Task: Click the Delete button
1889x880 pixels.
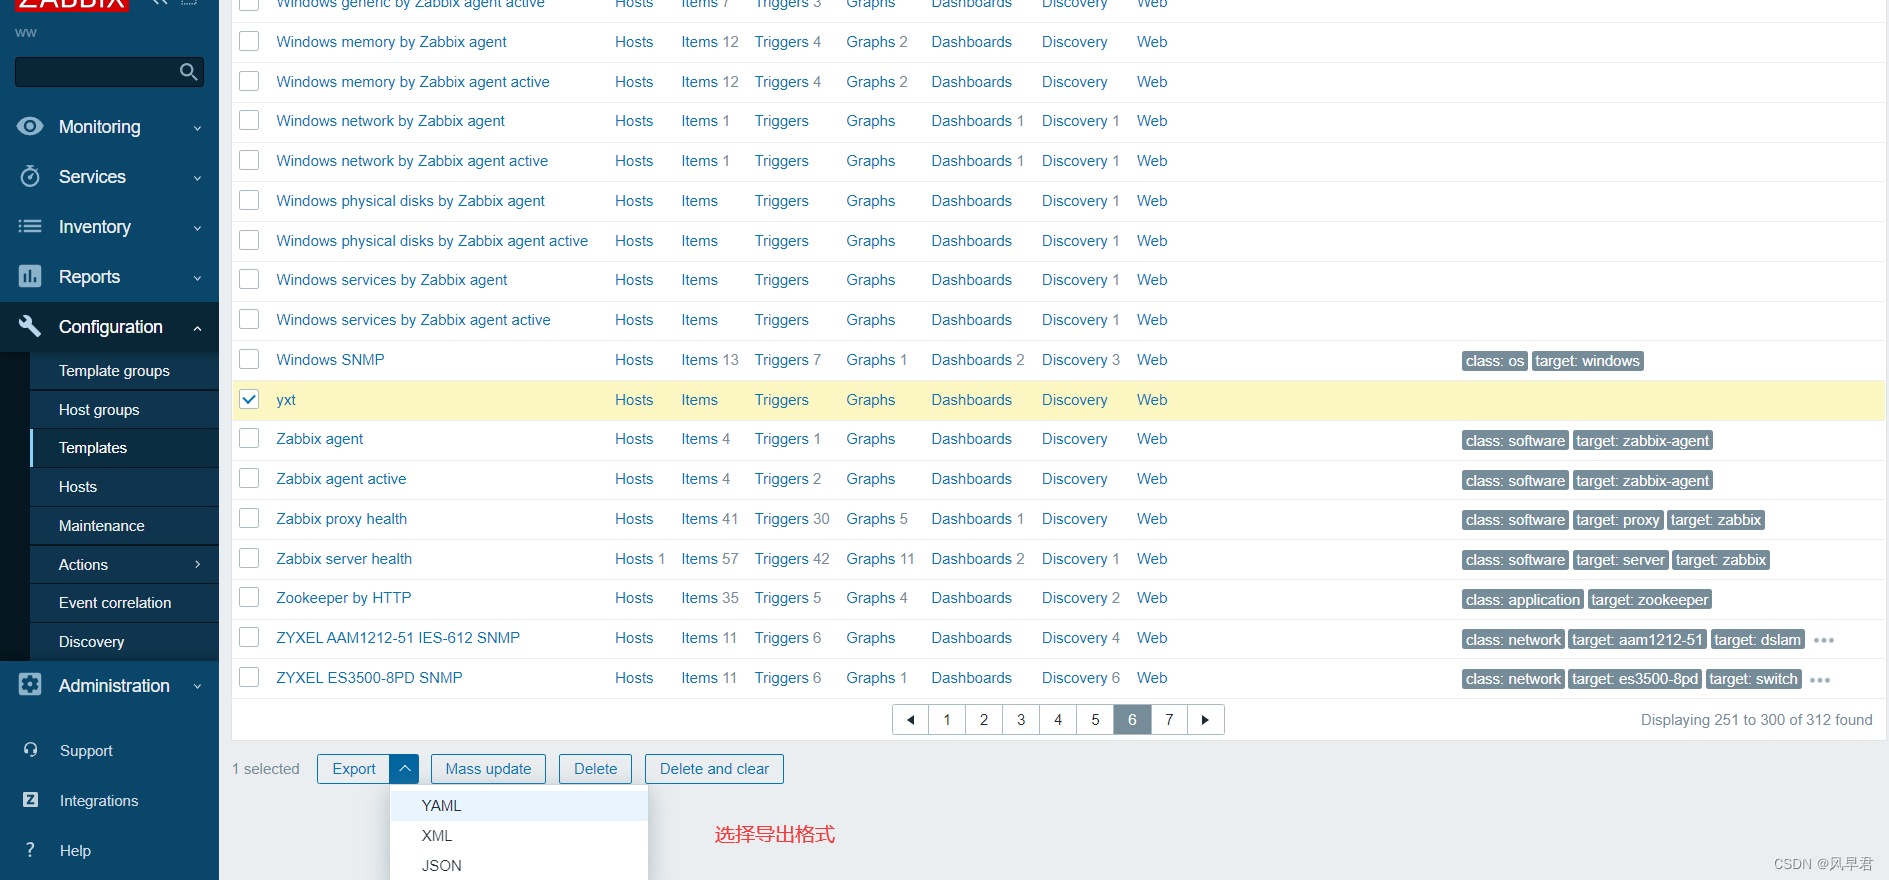Action: coord(595,769)
